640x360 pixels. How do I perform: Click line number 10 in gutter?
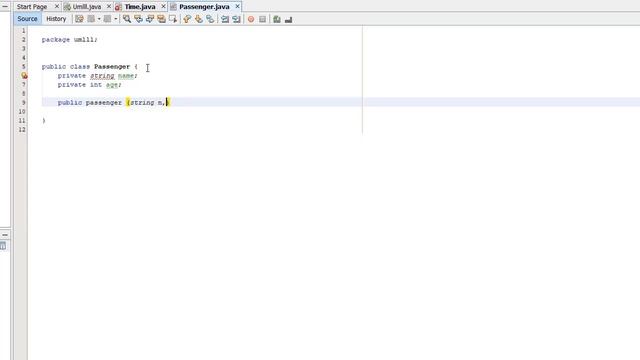pyautogui.click(x=22, y=111)
